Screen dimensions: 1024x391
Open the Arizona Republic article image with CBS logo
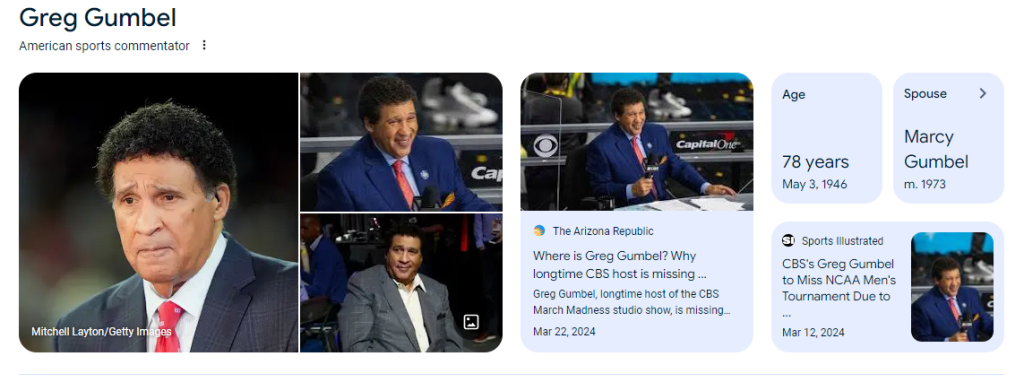coord(637,142)
